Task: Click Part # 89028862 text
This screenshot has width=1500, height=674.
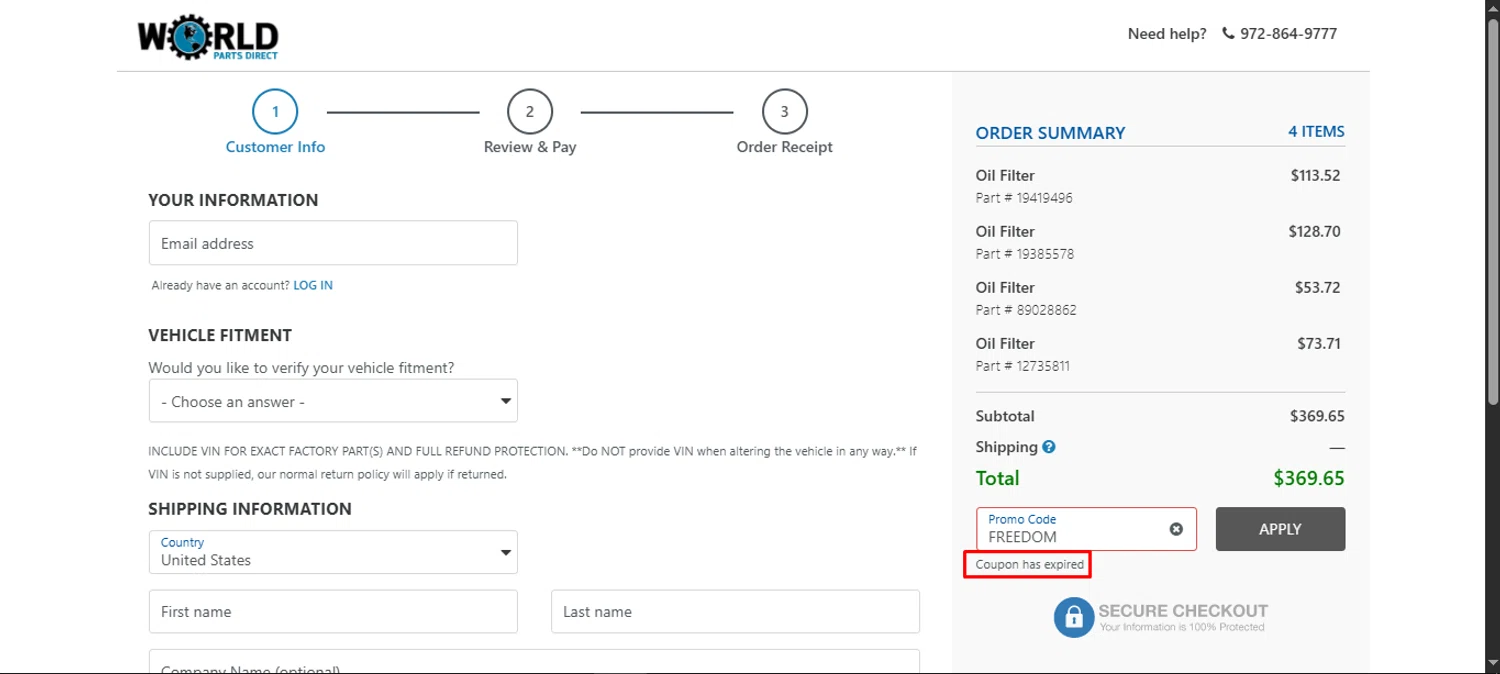Action: pos(1026,310)
